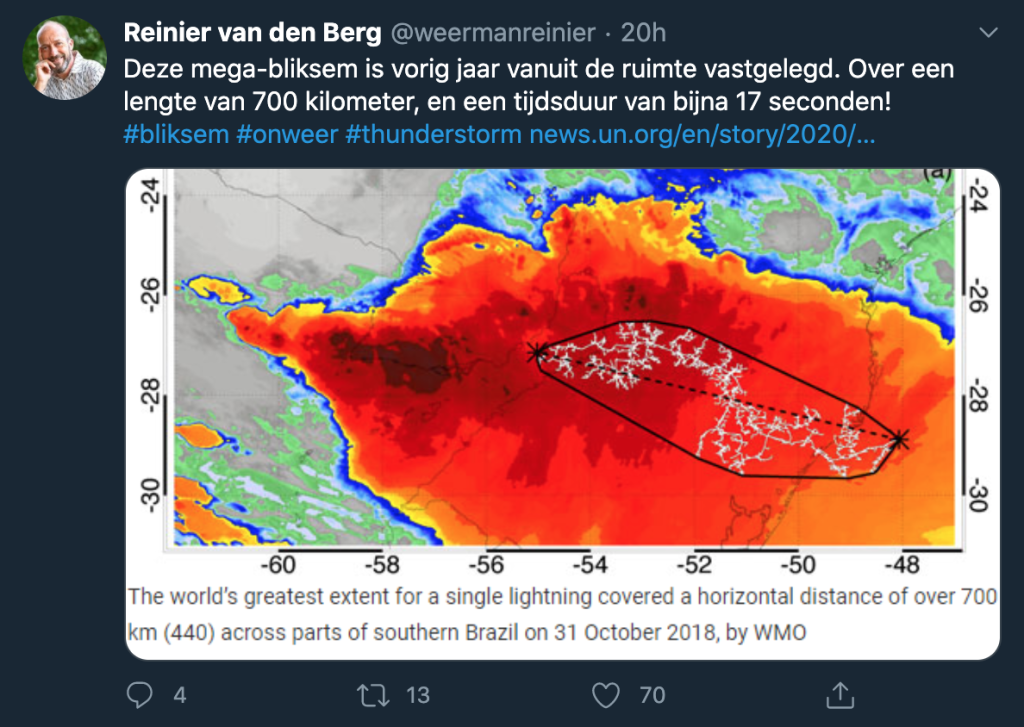The image size is (1024, 727).
Task: Open the @weermanreinier handle
Action: pyautogui.click(x=493, y=33)
